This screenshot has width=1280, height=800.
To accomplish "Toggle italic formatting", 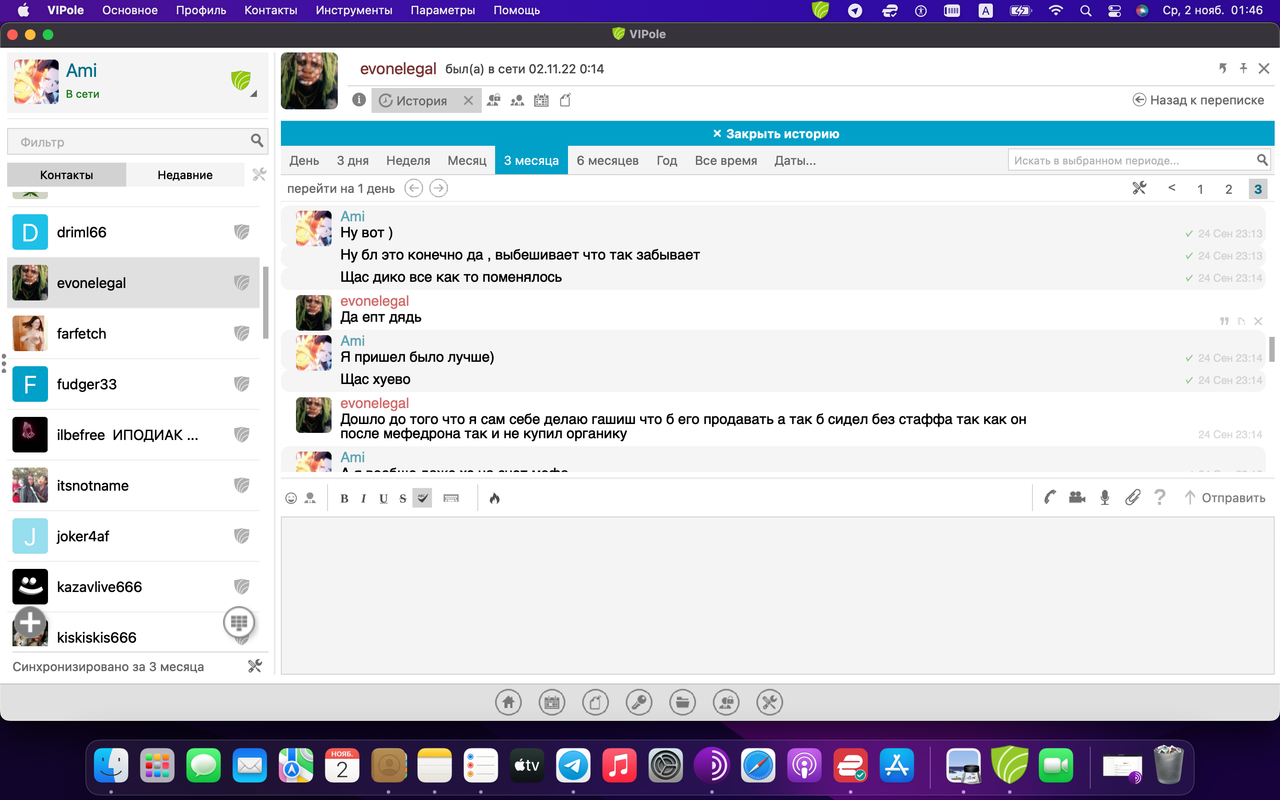I will pos(364,498).
